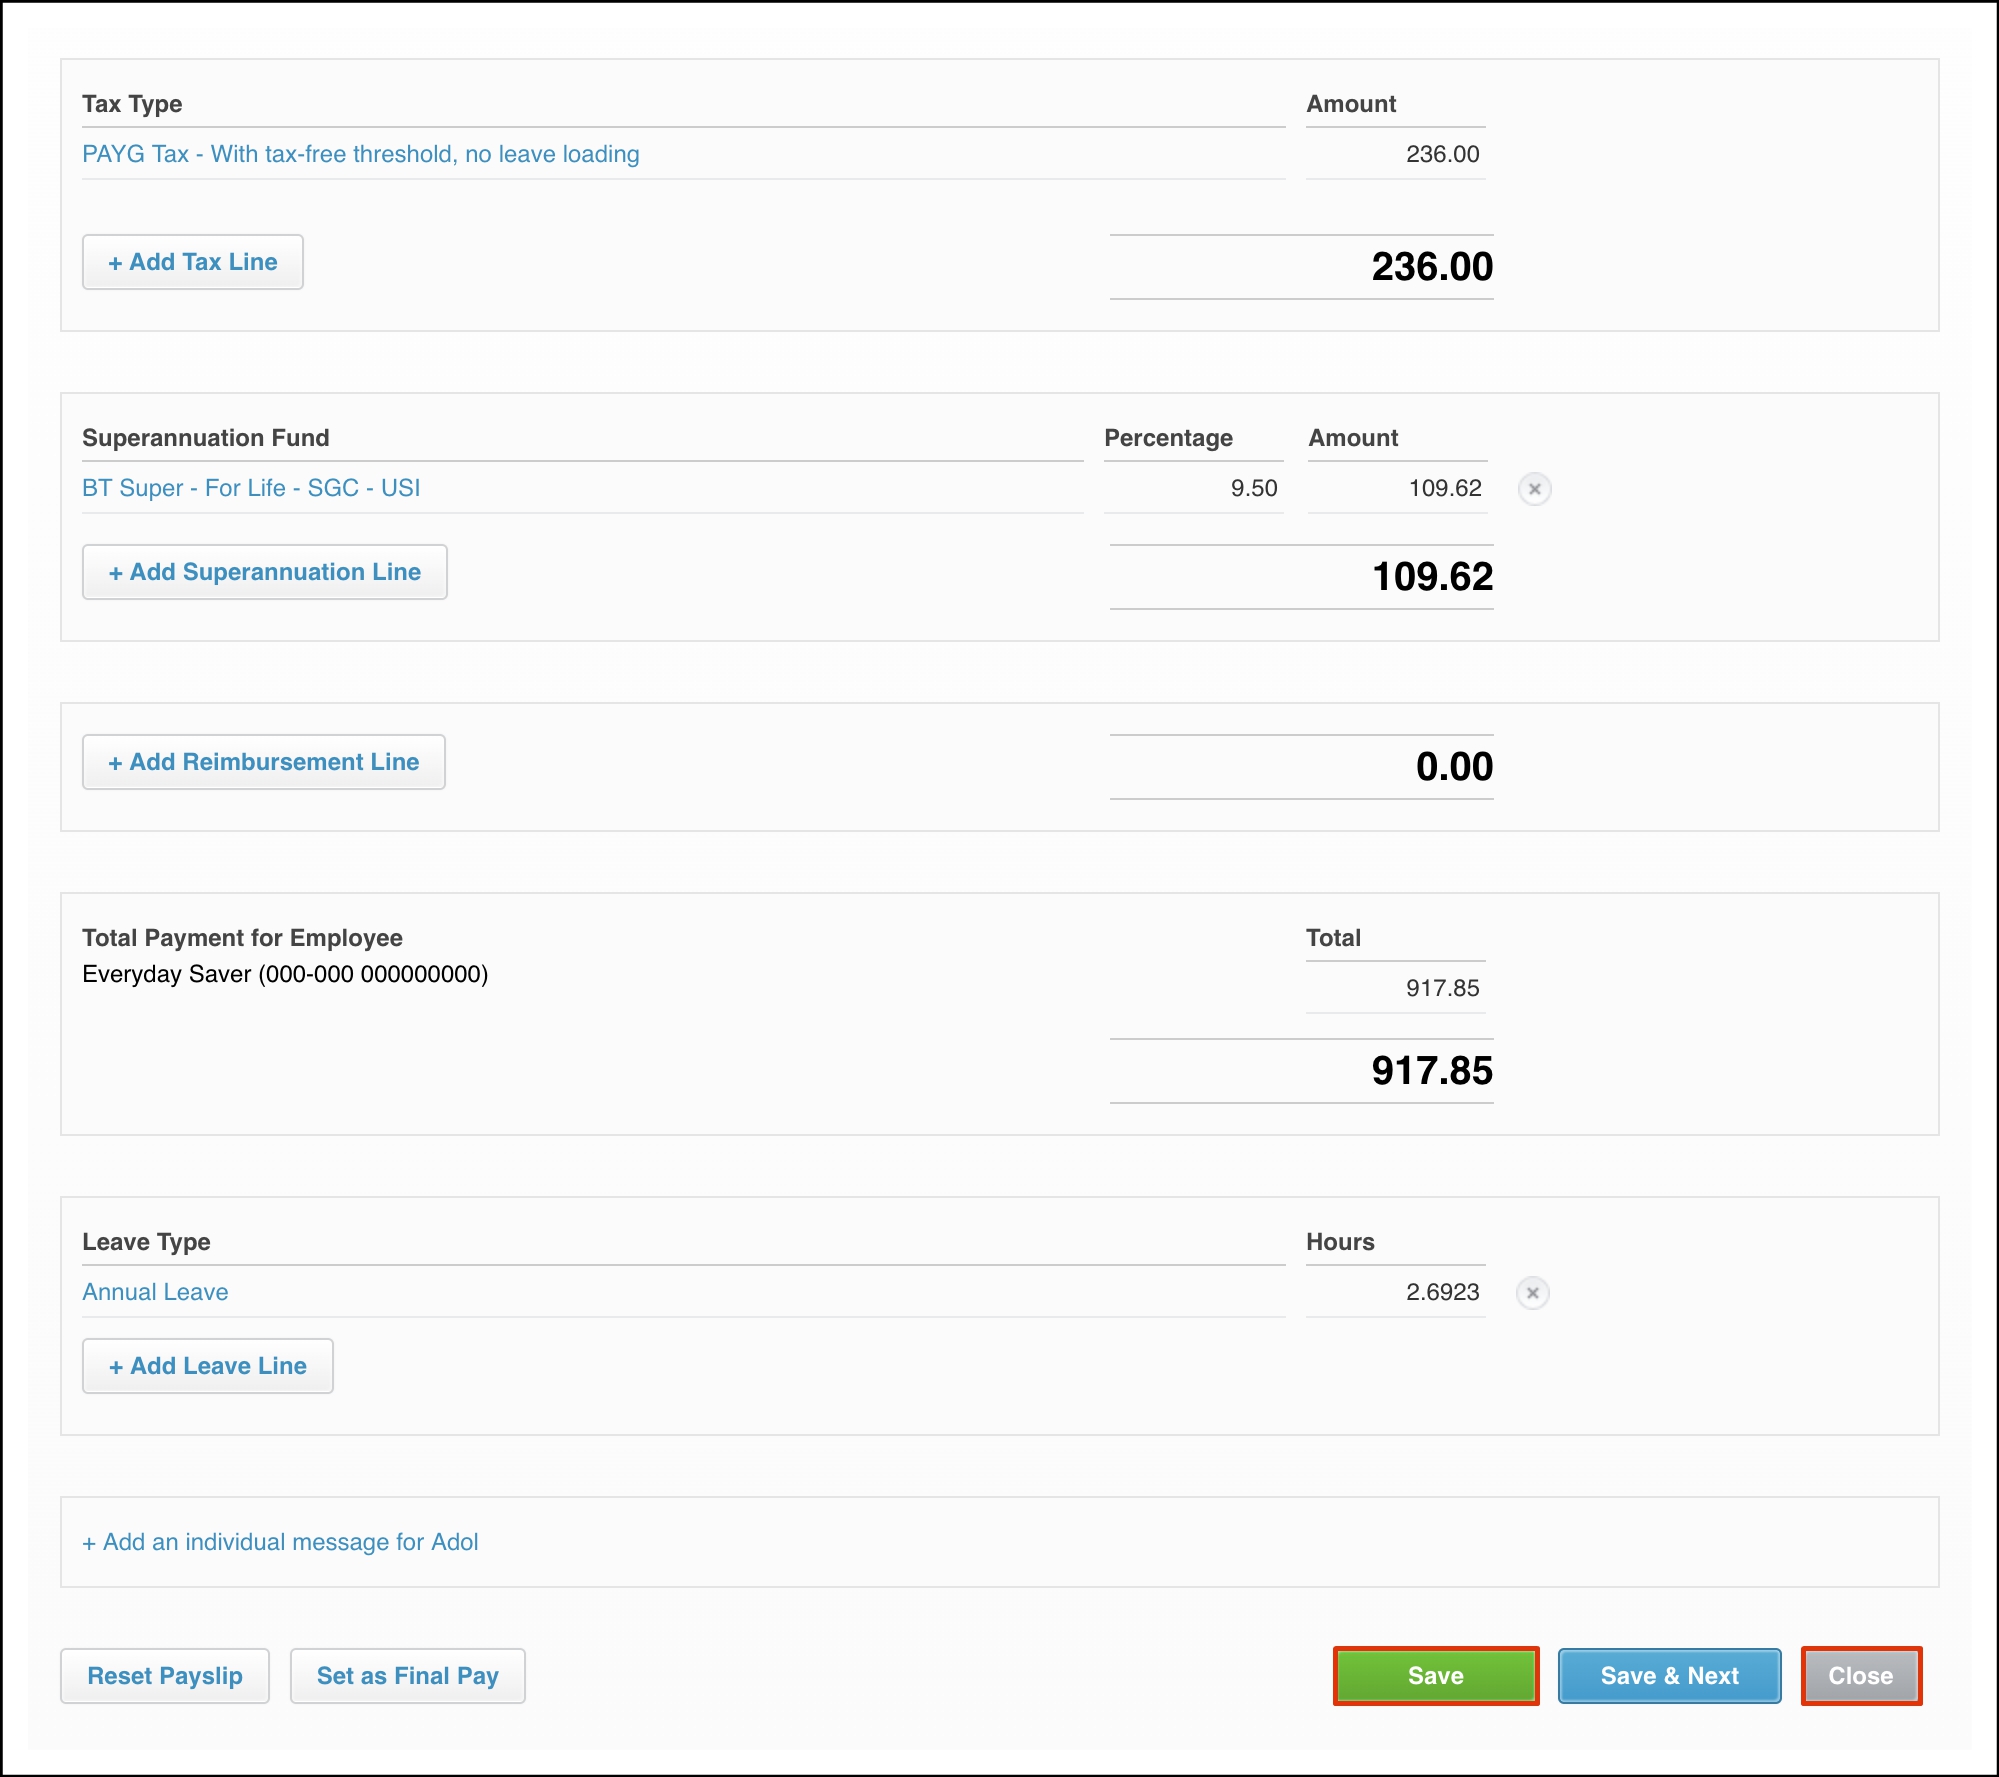The image size is (1999, 1777).
Task: Add a leave line
Action: [x=208, y=1366]
